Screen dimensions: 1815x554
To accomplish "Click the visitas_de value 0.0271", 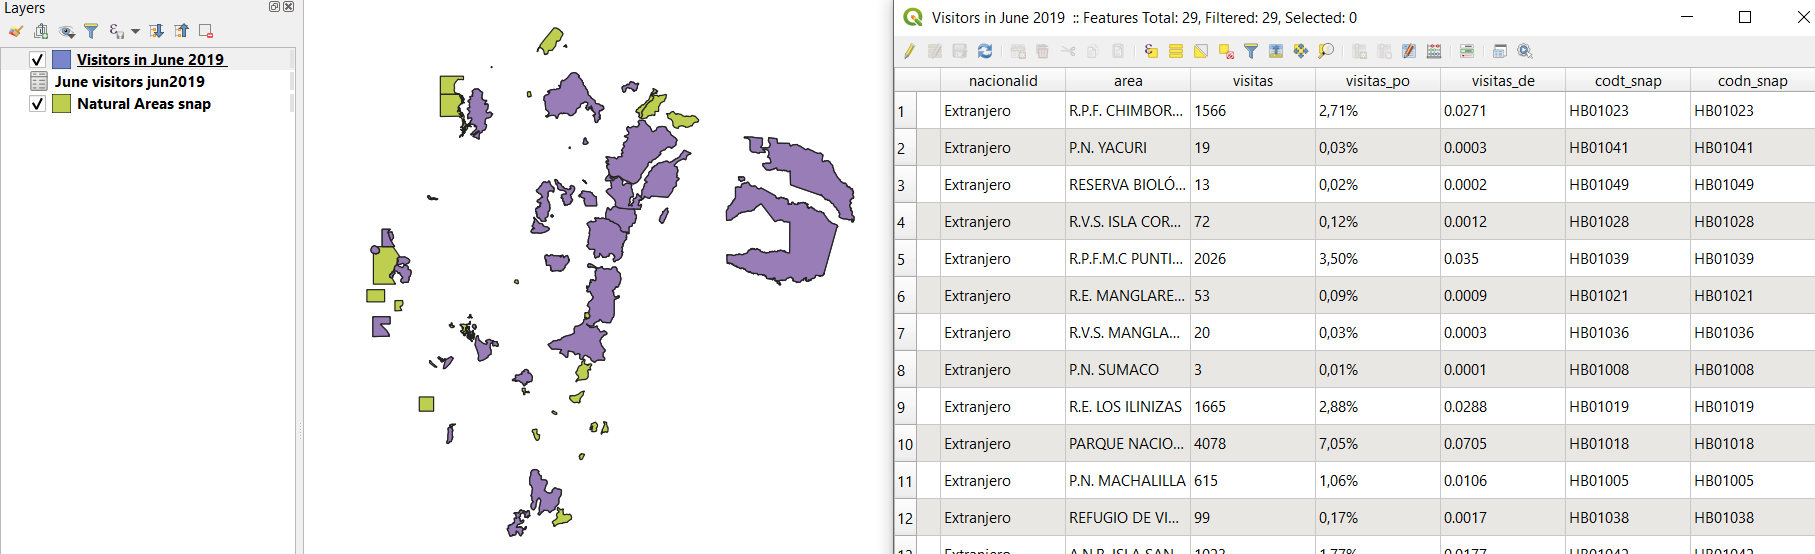I will pyautogui.click(x=1503, y=111).
